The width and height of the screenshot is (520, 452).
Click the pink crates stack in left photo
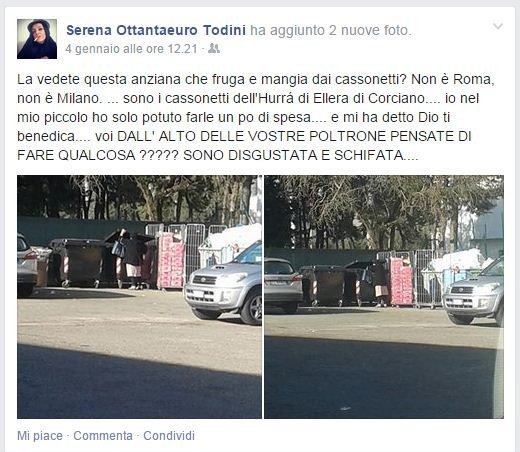pos(171,261)
